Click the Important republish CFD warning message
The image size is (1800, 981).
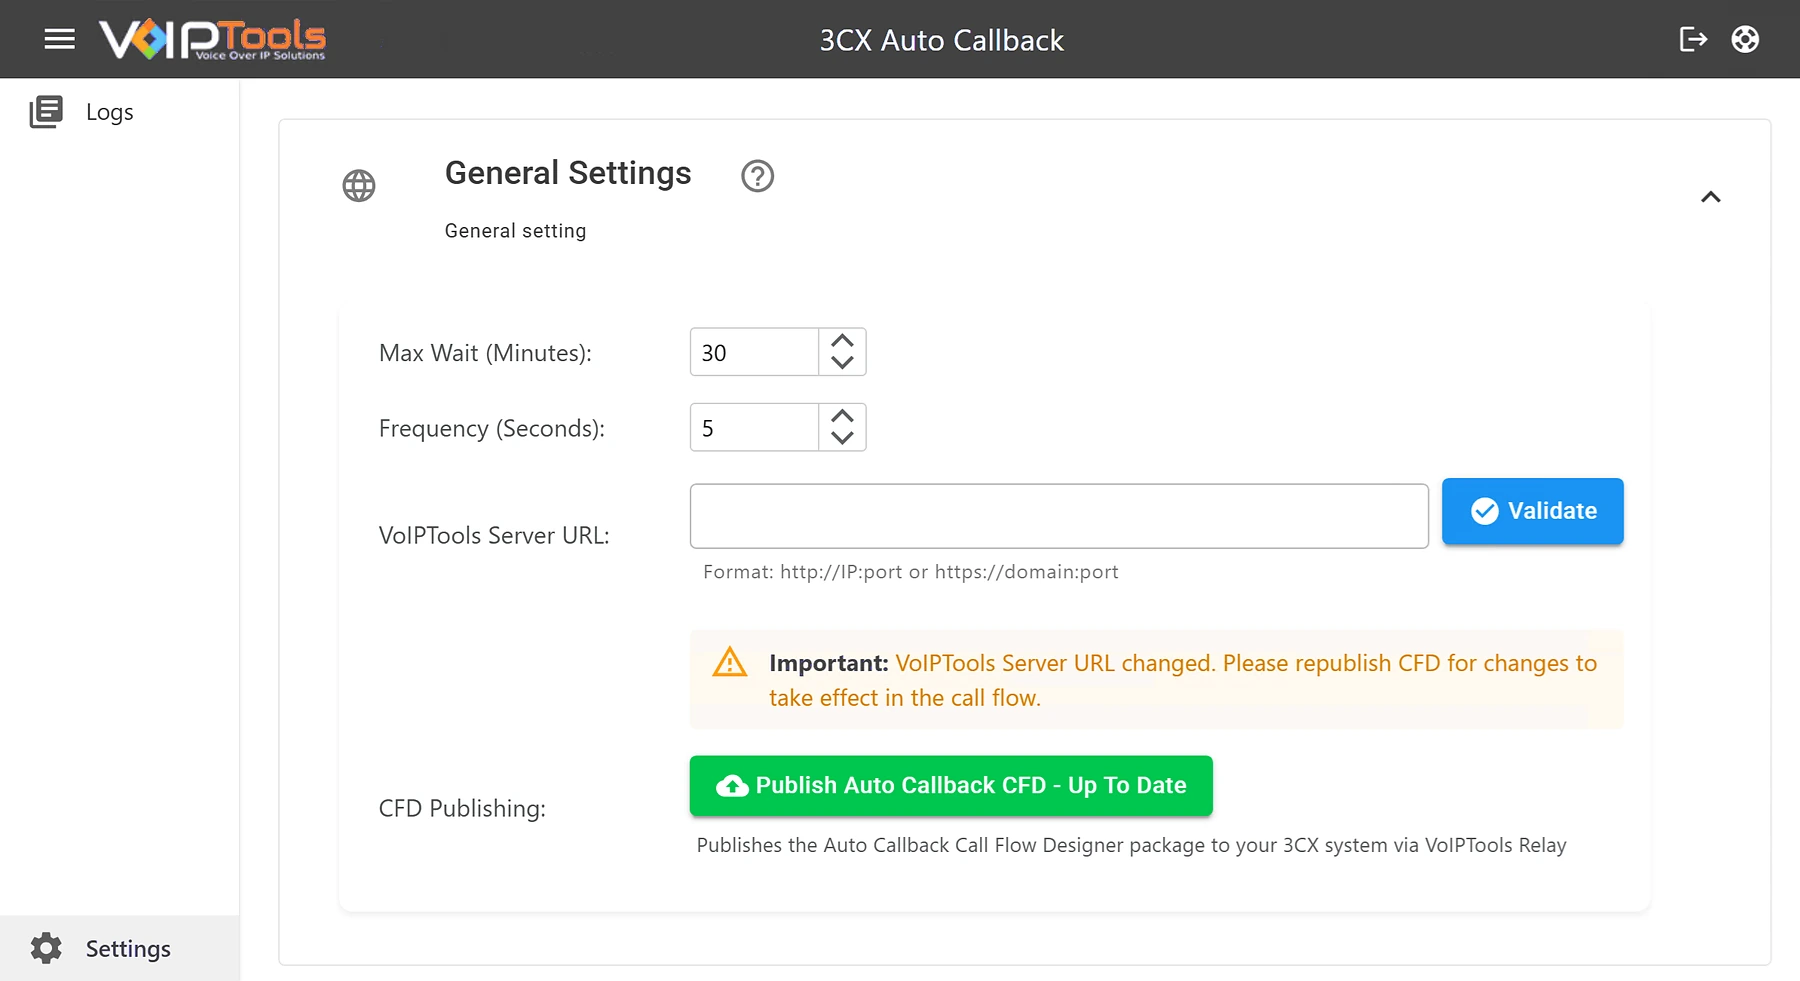pyautogui.click(x=1156, y=680)
